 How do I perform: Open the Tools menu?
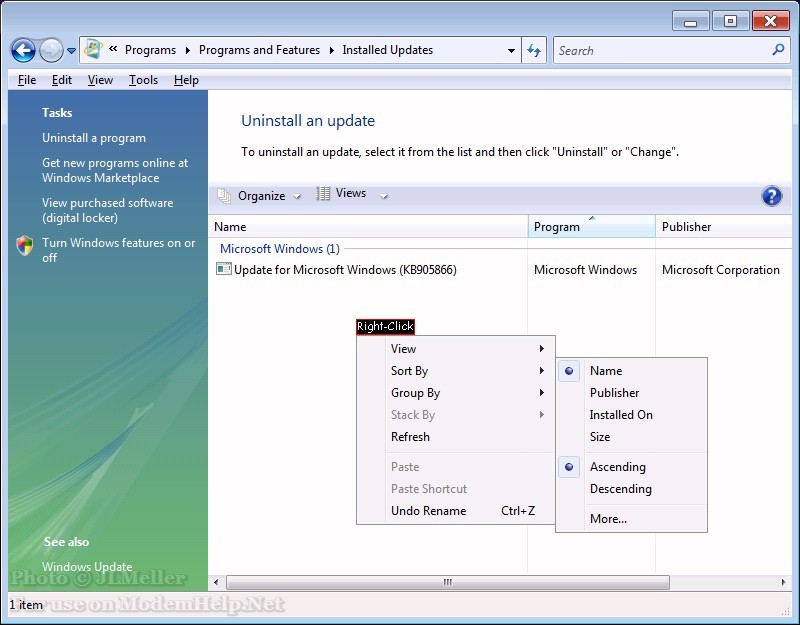[143, 80]
